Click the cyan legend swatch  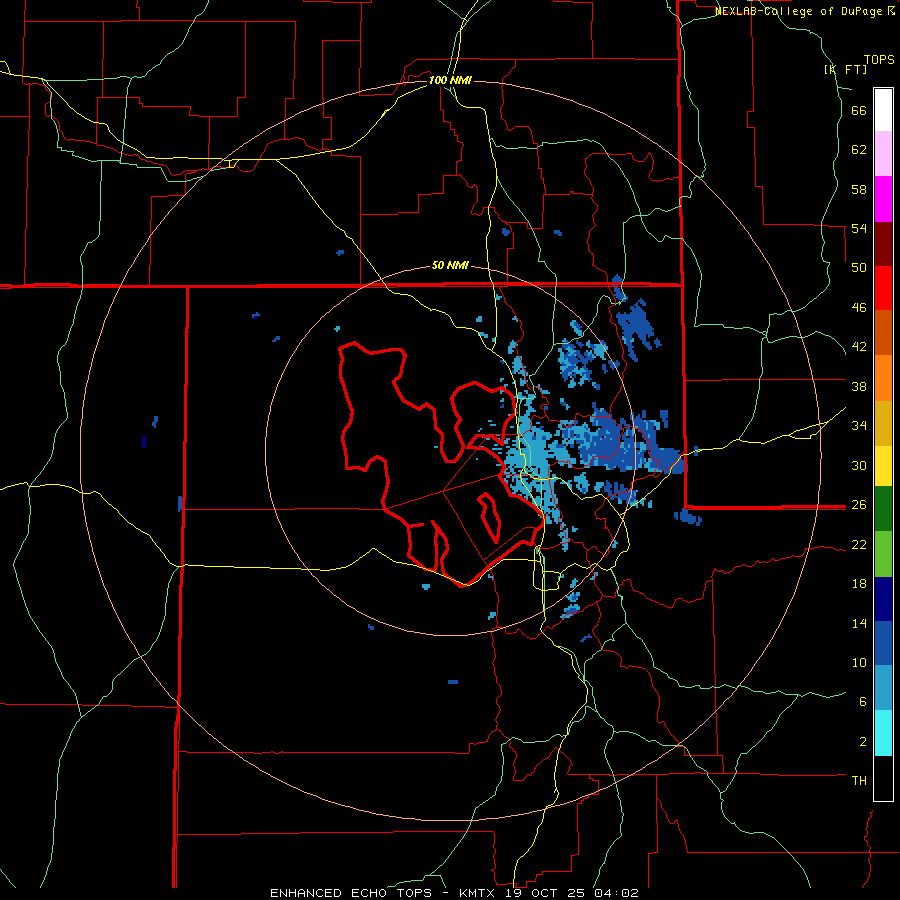[883, 733]
